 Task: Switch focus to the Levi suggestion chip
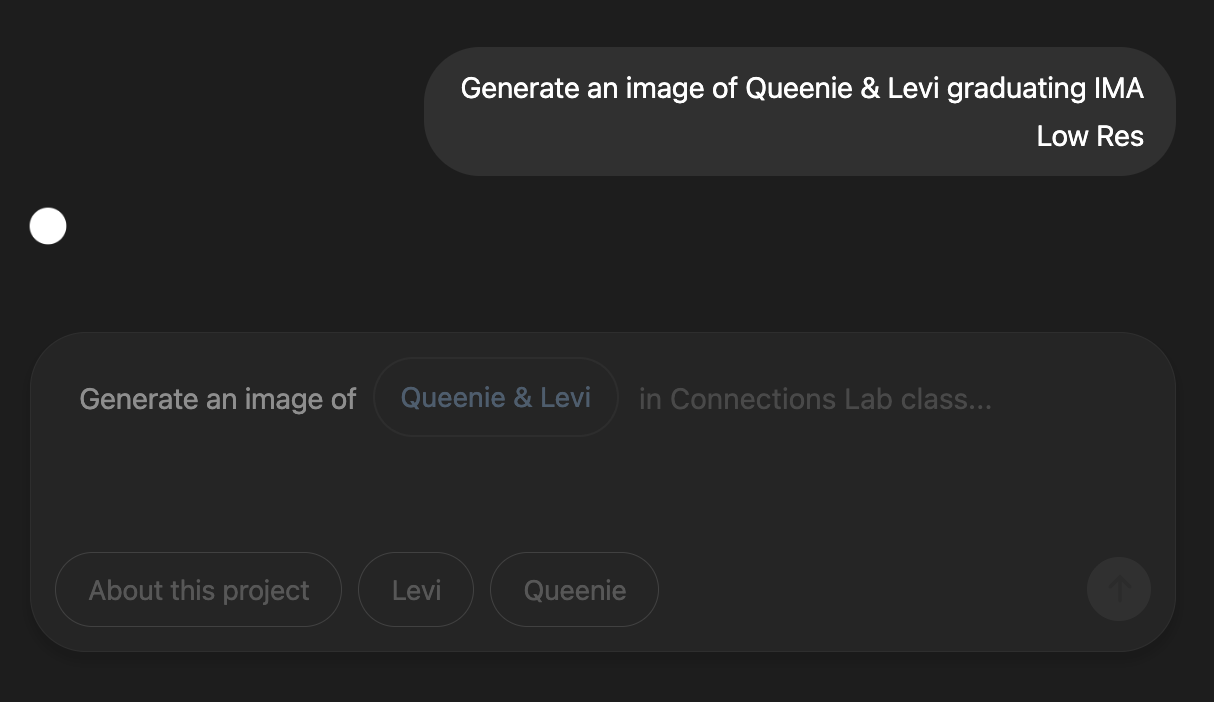click(x=415, y=589)
